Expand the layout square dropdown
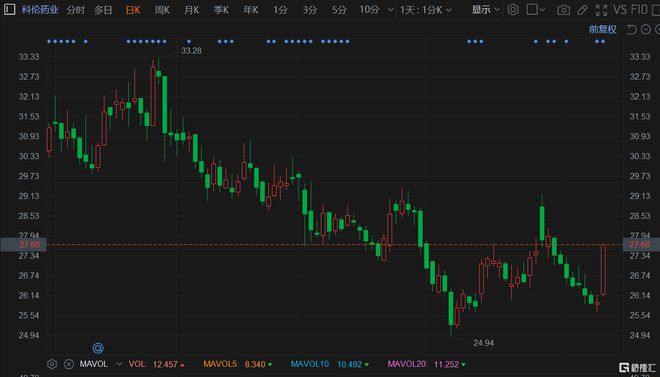Image resolution: width=660 pixels, height=377 pixels. [x=536, y=10]
